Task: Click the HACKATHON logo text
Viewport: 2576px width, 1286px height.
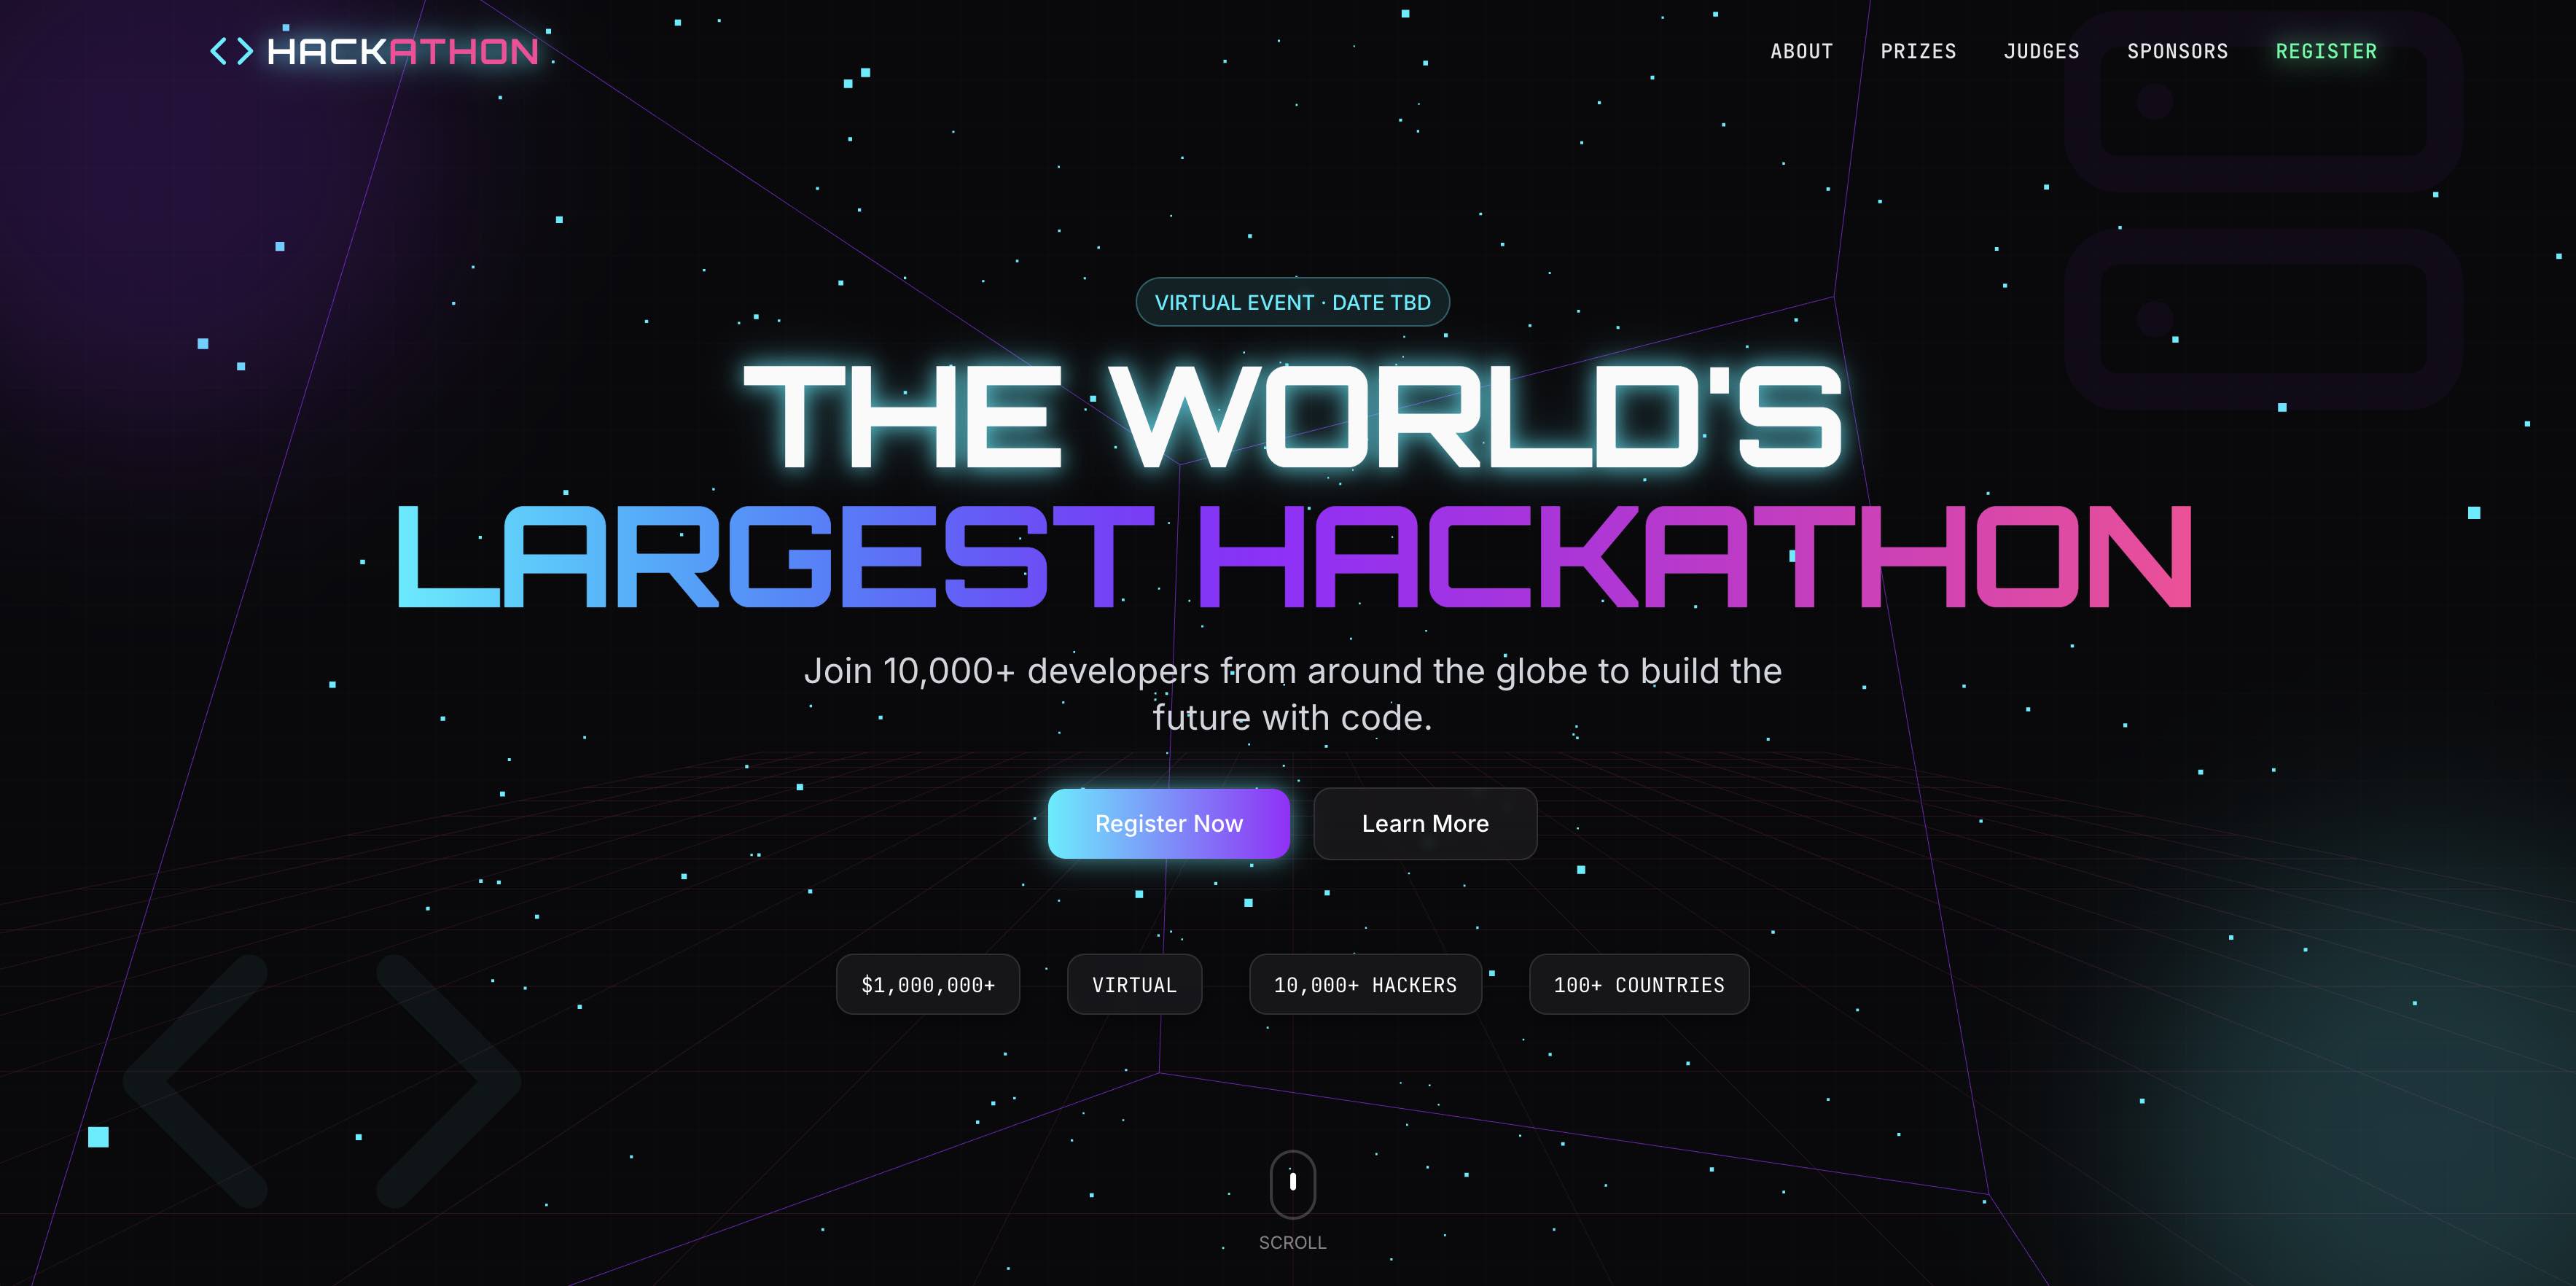Action: point(403,51)
